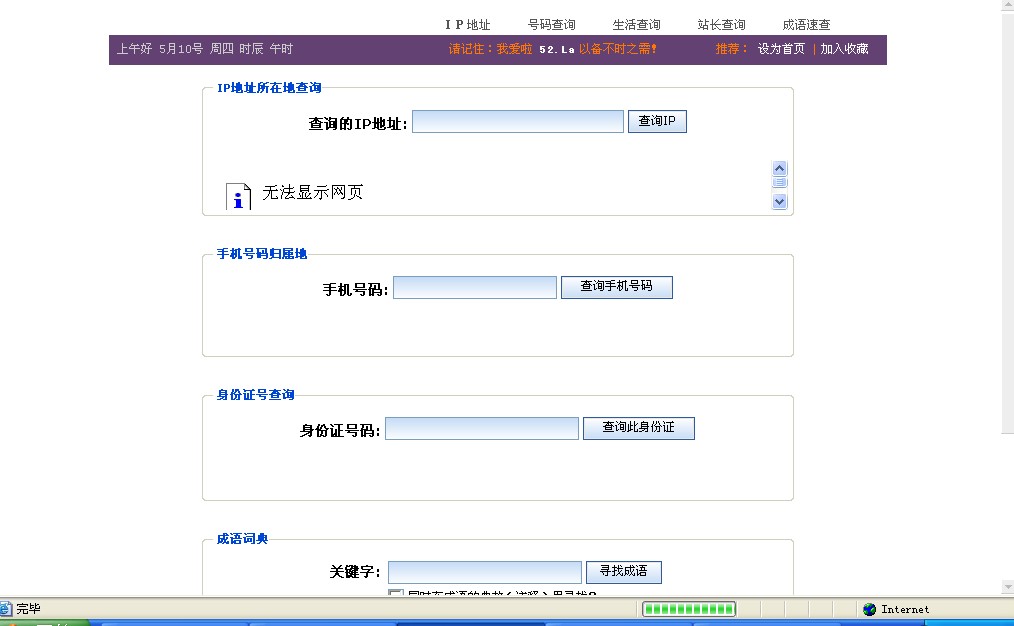Toggle checkbox below idiom keyword field

[x=395, y=595]
